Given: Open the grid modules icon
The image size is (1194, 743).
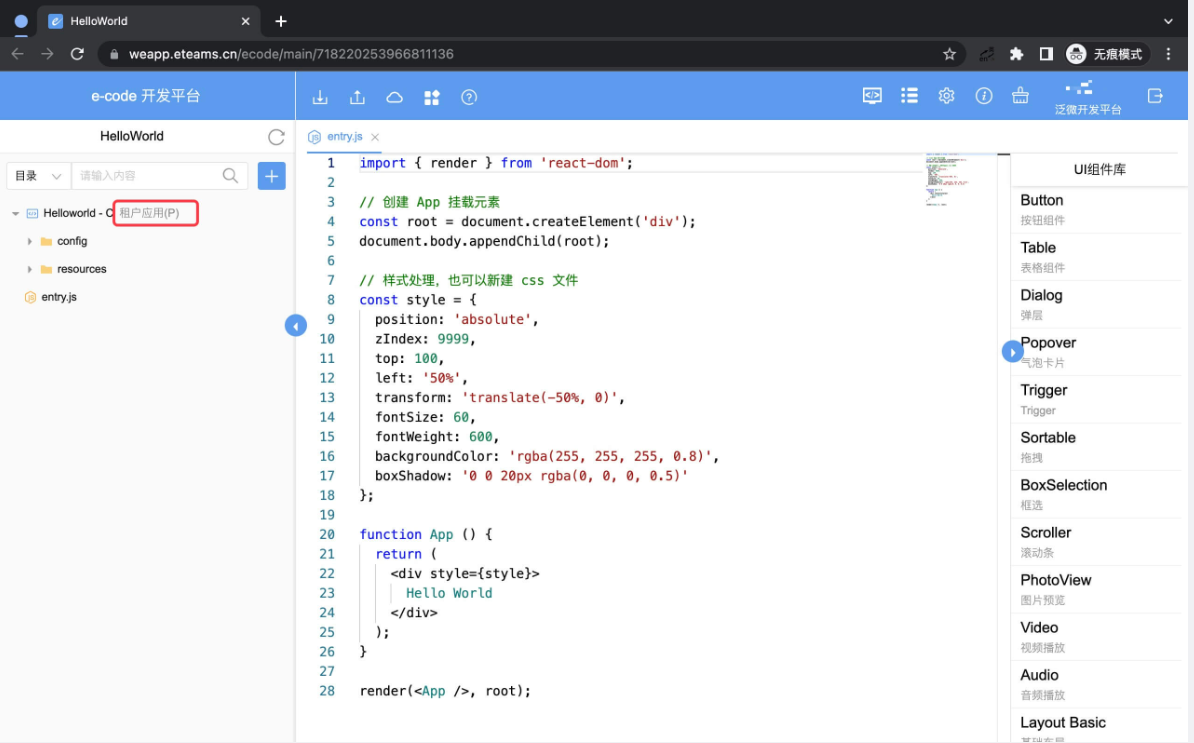Looking at the screenshot, I should (x=432, y=97).
